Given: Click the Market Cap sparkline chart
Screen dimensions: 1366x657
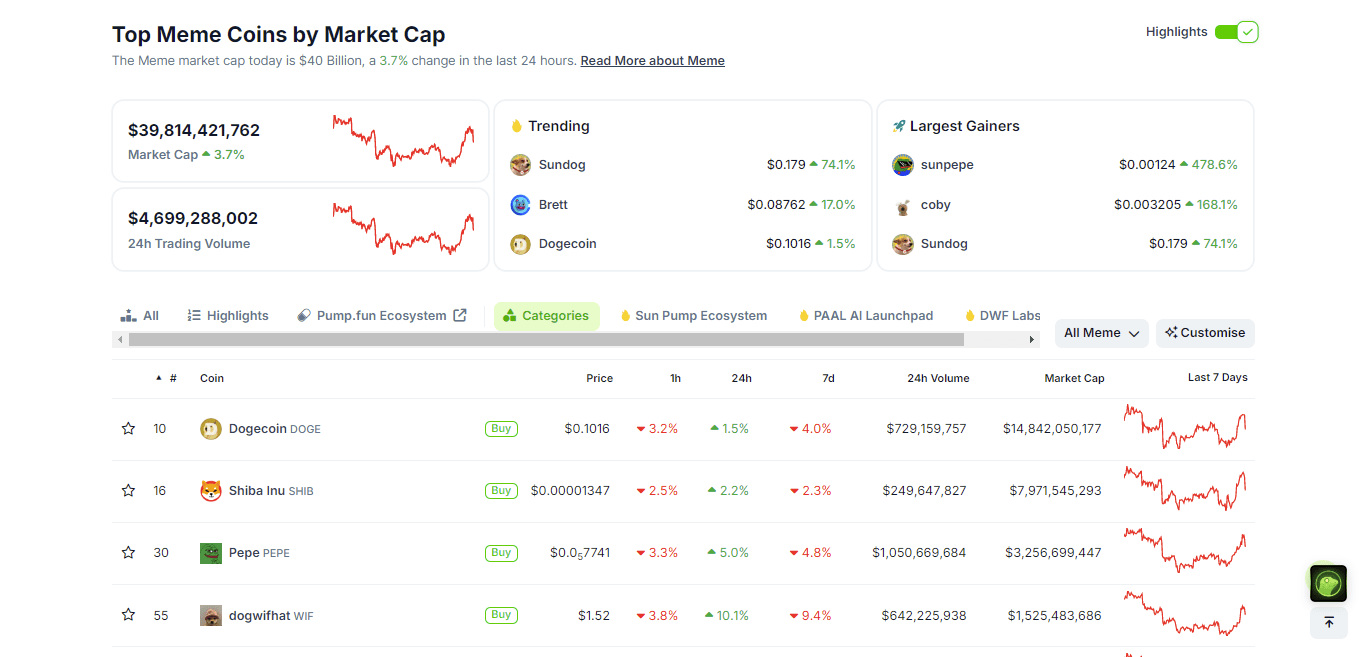Looking at the screenshot, I should tap(404, 141).
